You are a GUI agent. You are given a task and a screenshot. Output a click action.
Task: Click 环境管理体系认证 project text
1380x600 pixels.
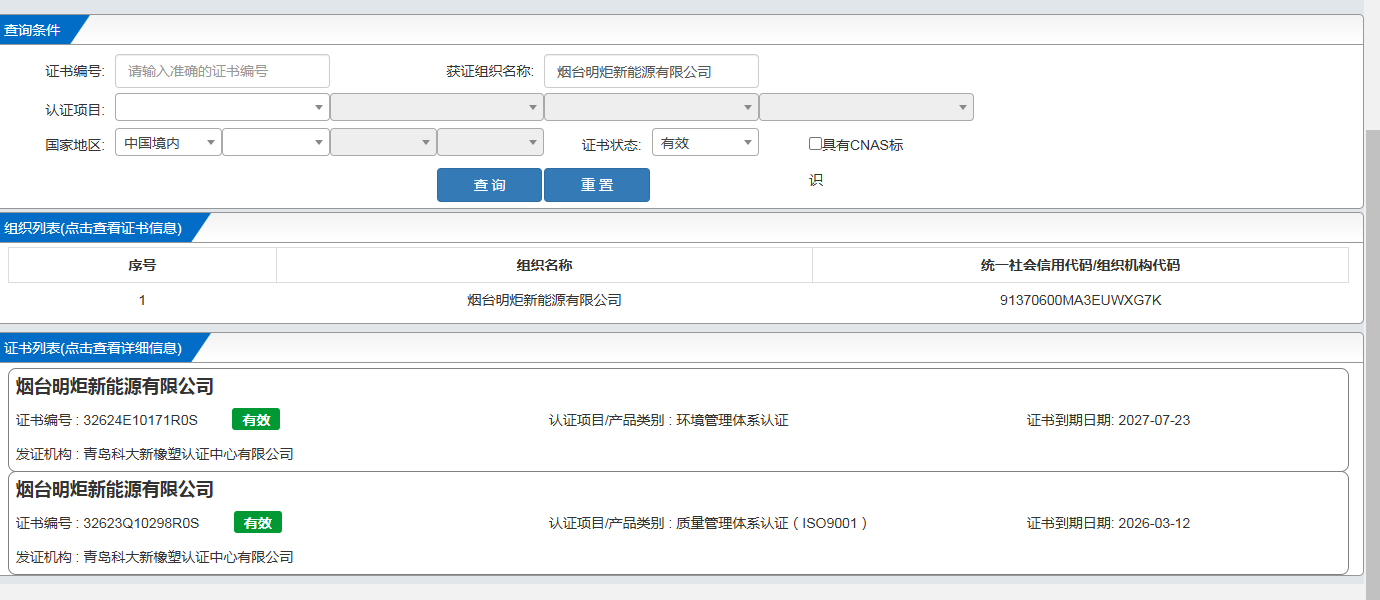732,420
